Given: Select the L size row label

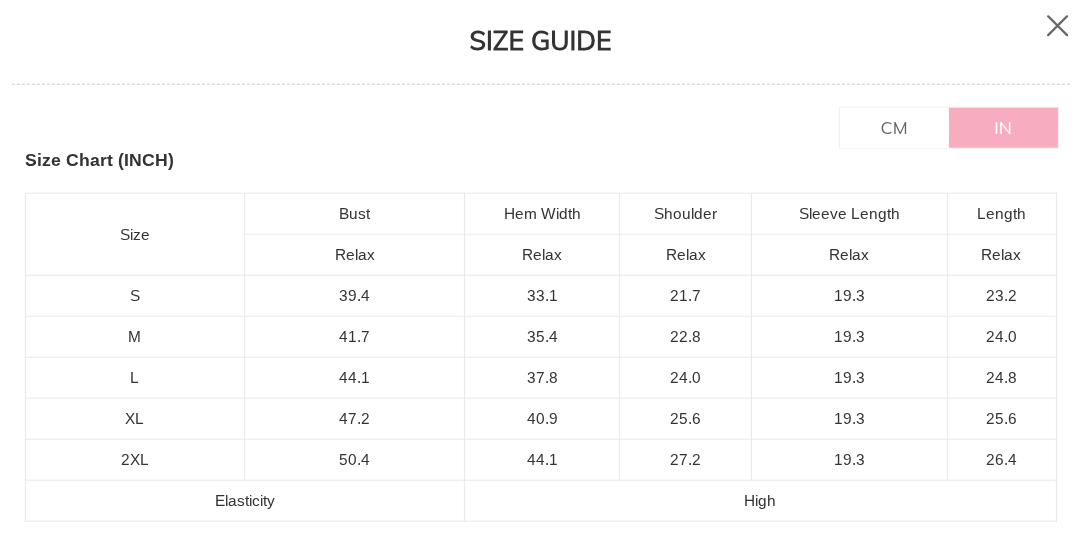Looking at the screenshot, I should pyautogui.click(x=135, y=378).
